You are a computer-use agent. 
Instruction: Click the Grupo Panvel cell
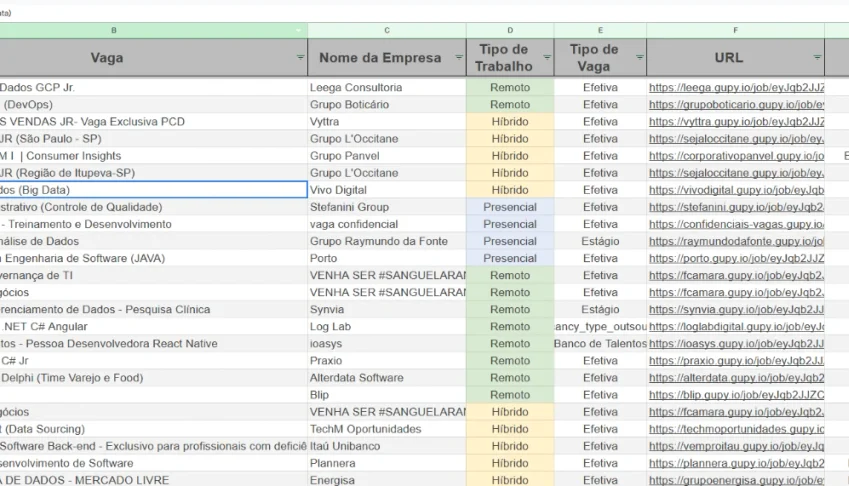tap(387, 156)
